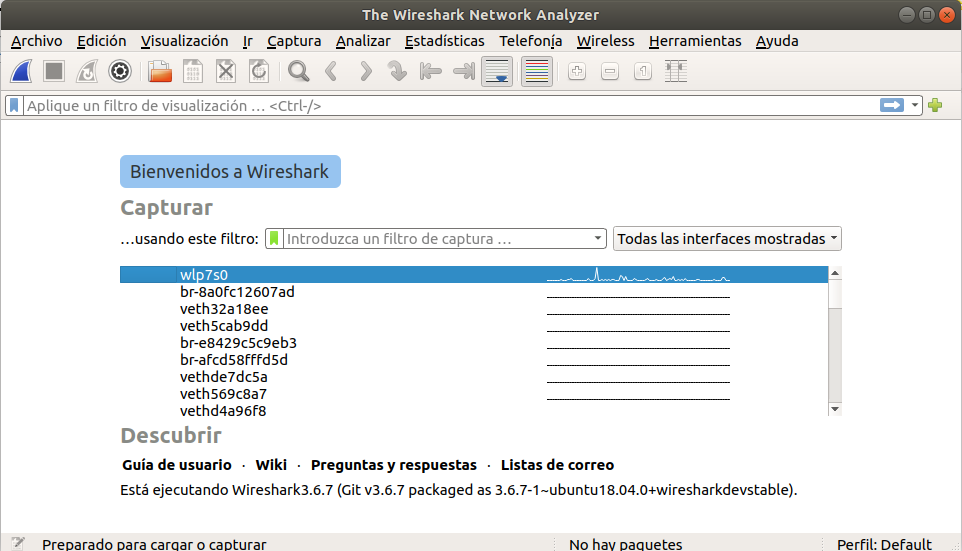Open the Estadísticas menu

pos(444,41)
